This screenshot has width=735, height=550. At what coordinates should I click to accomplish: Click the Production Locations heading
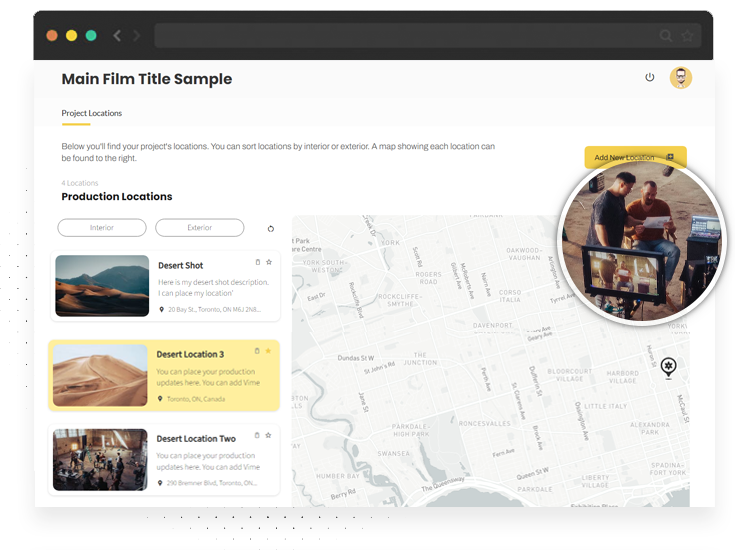[x=117, y=196]
